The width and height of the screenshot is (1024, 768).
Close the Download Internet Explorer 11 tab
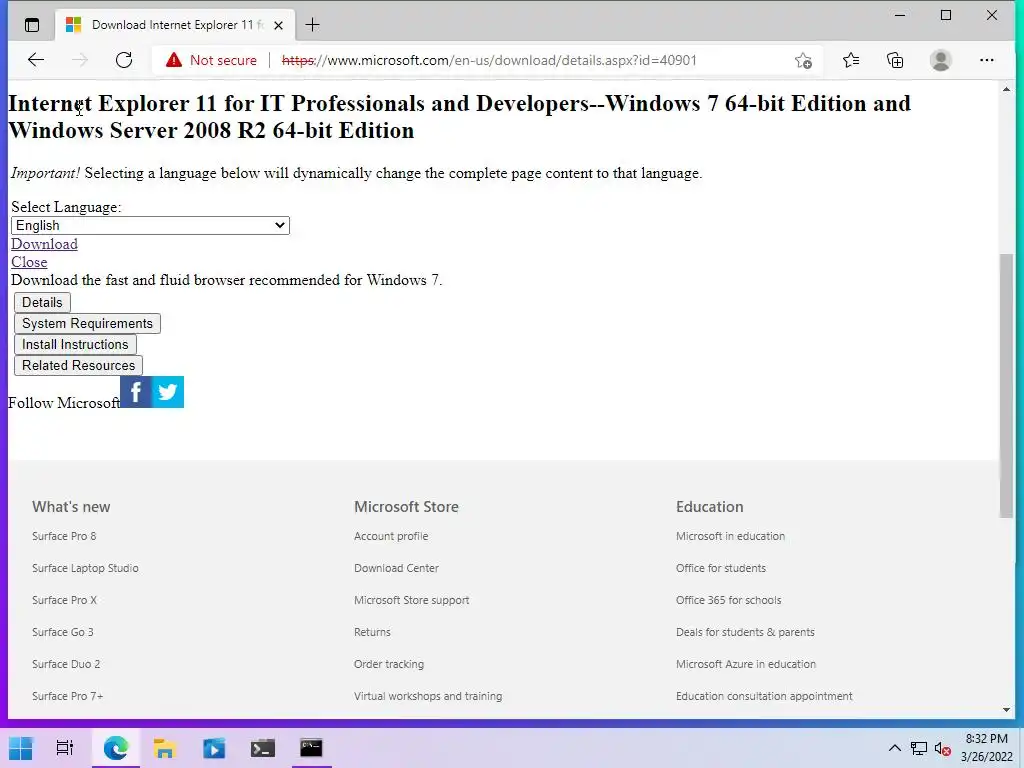278,25
